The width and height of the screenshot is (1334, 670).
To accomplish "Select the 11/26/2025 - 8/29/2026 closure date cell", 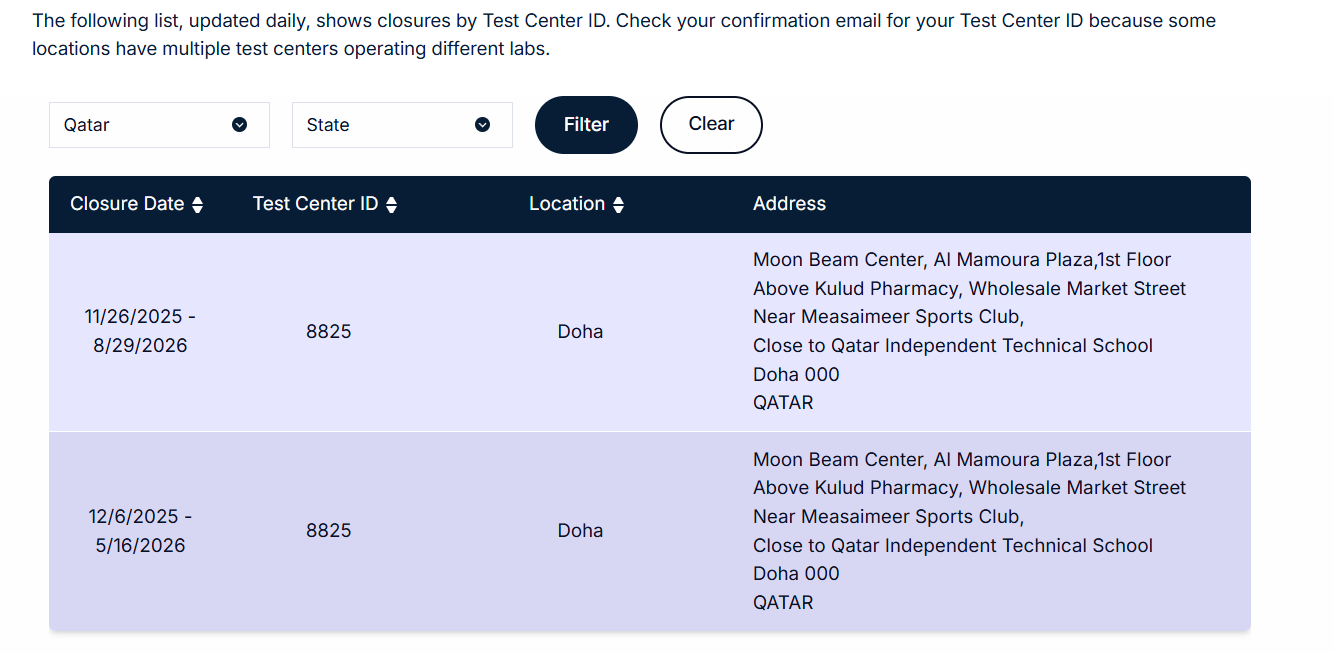I will coord(140,331).
